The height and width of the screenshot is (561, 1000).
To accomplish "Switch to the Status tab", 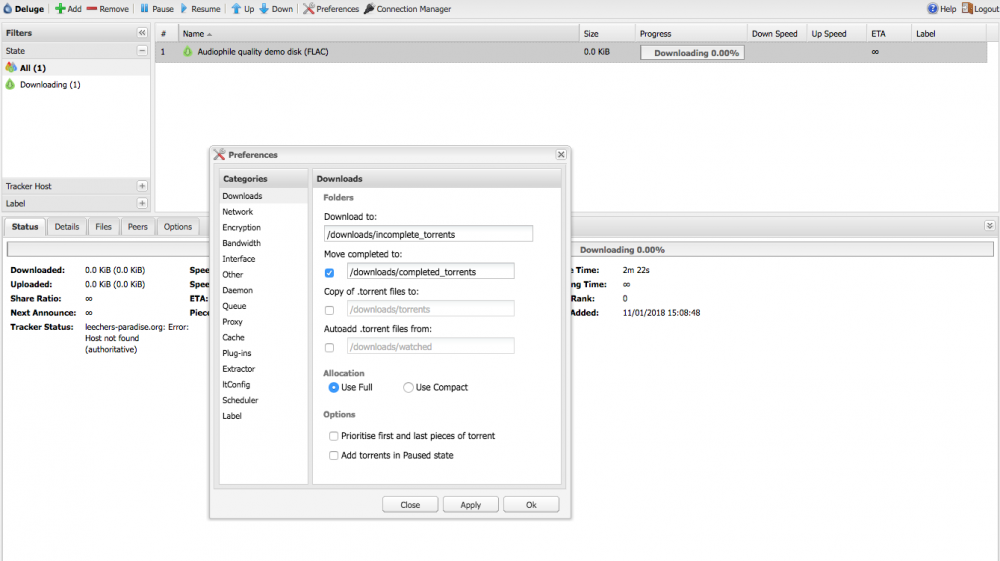I will click(x=25, y=226).
